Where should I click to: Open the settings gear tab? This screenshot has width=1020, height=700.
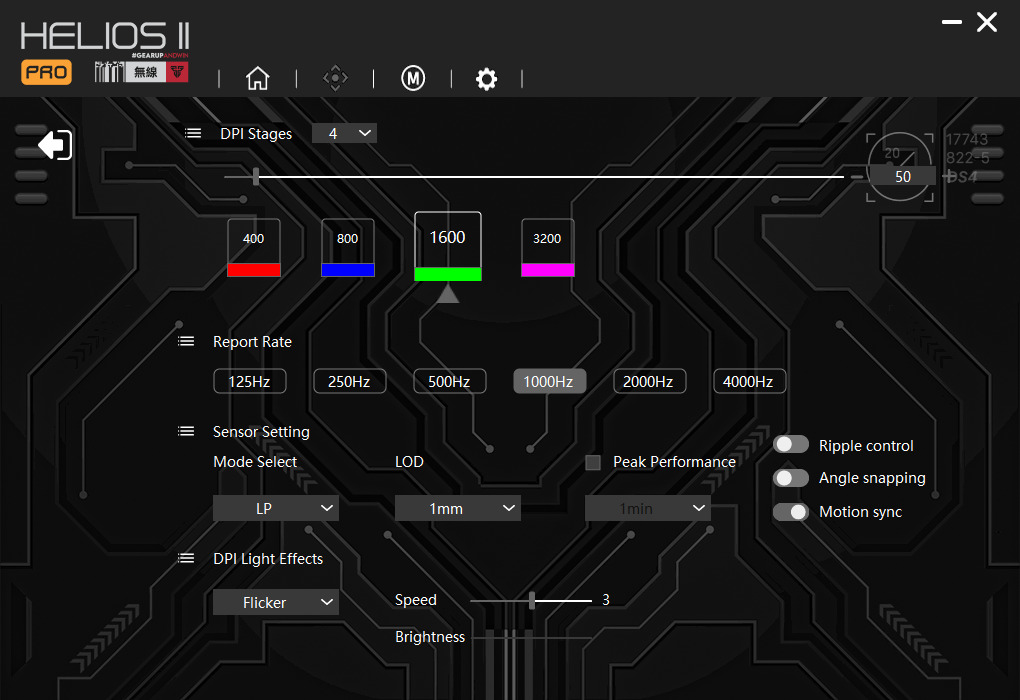(x=487, y=79)
